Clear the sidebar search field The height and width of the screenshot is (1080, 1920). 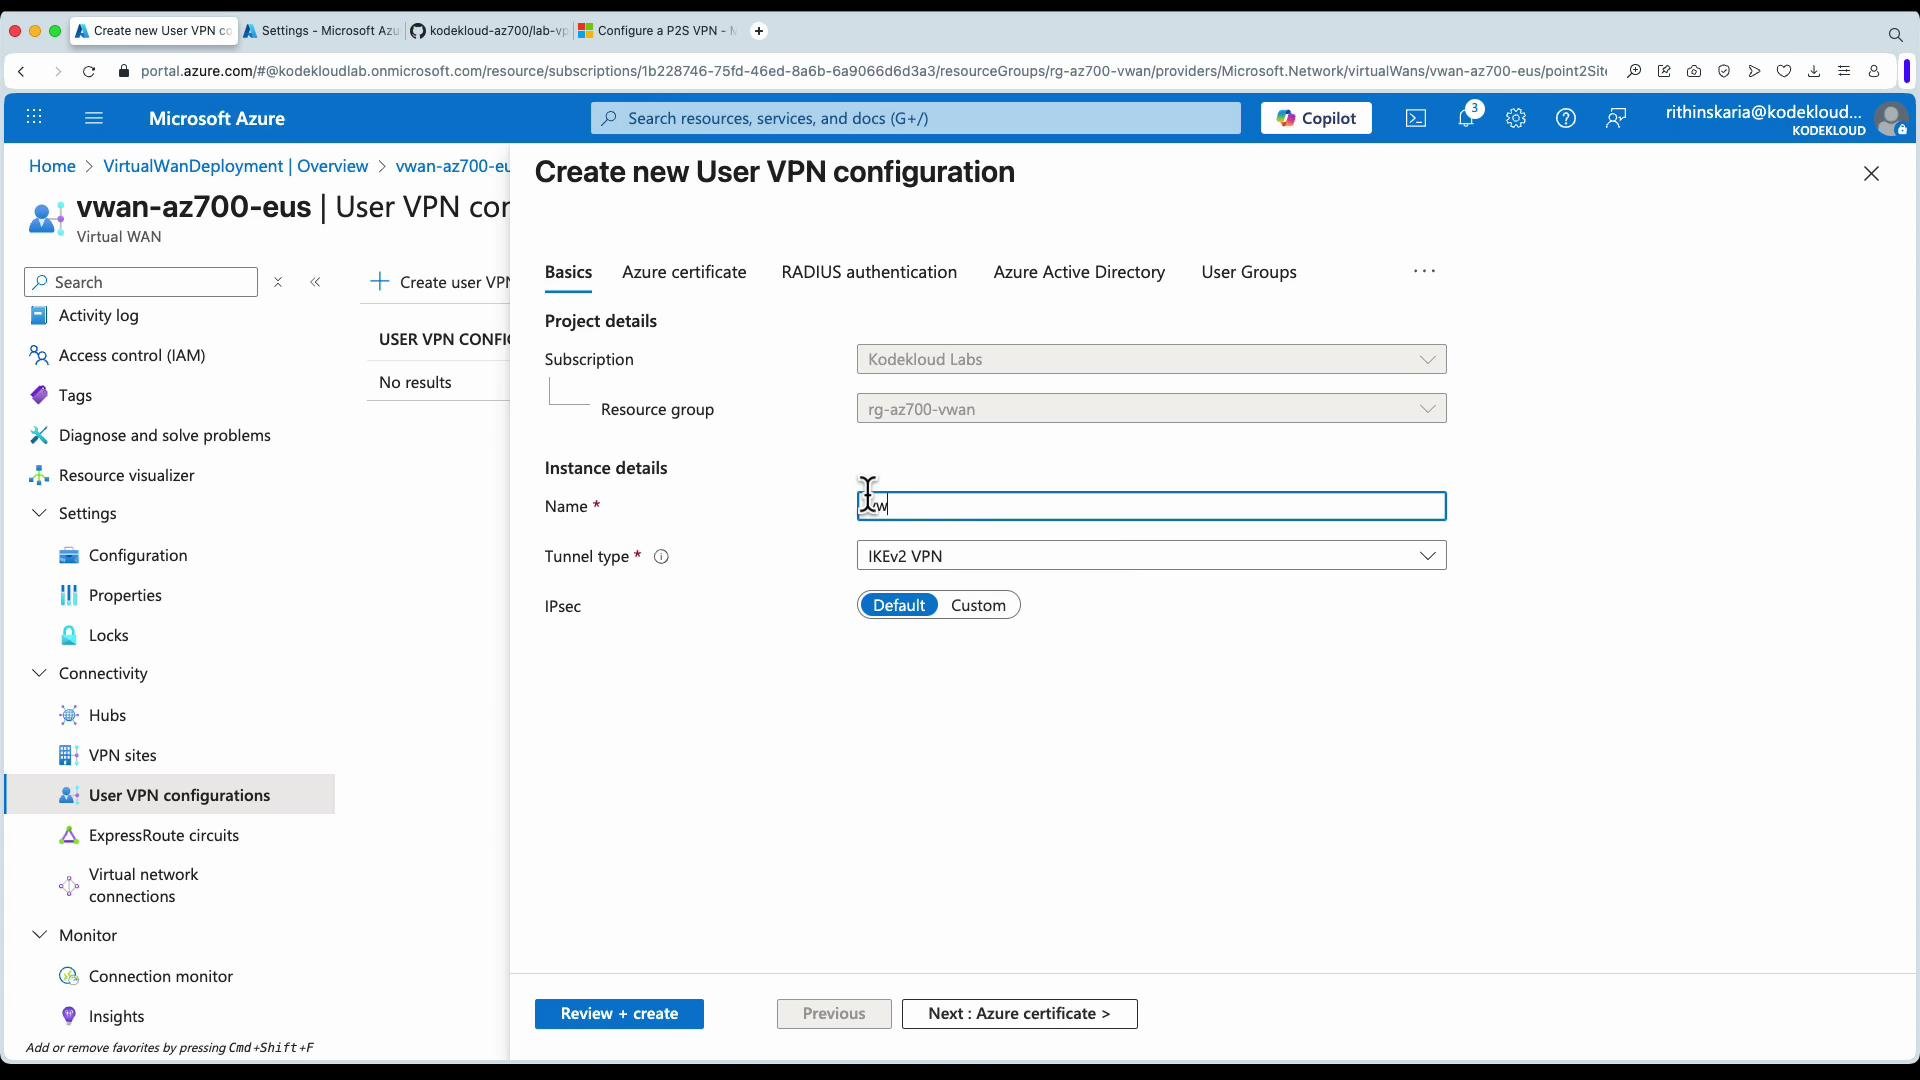[279, 283]
